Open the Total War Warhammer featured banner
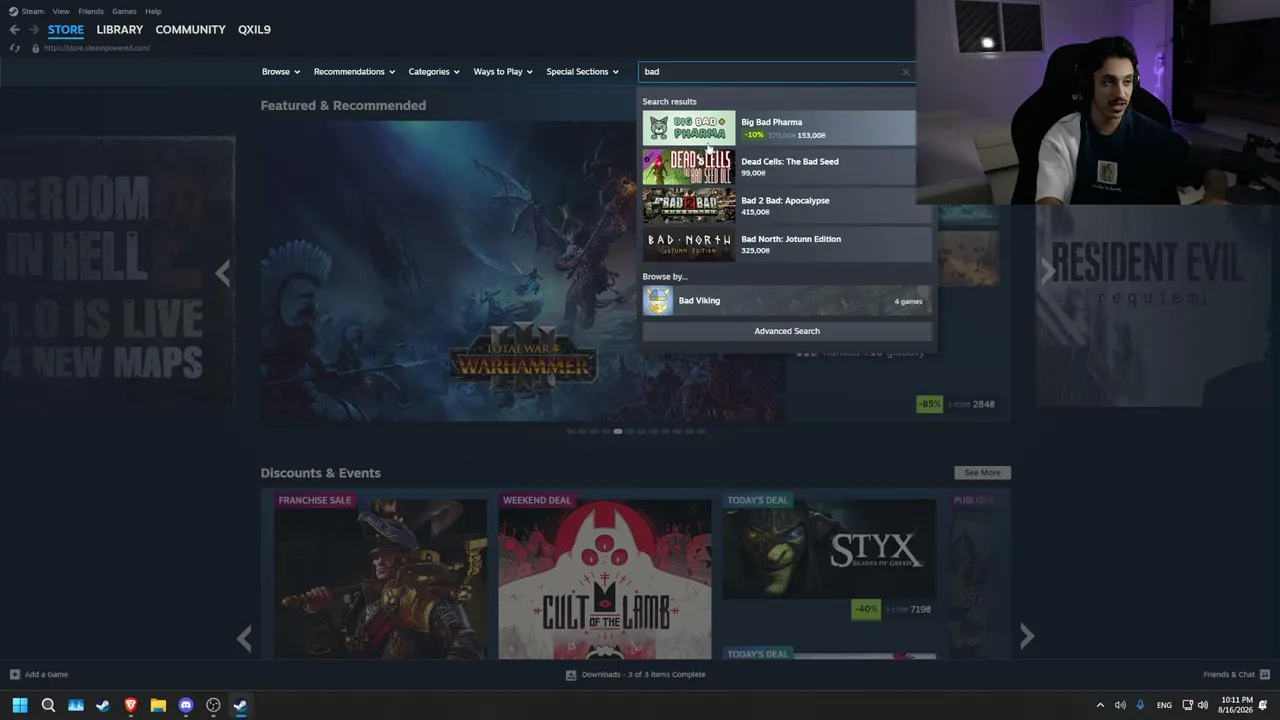Image resolution: width=1280 pixels, height=720 pixels. point(522,271)
